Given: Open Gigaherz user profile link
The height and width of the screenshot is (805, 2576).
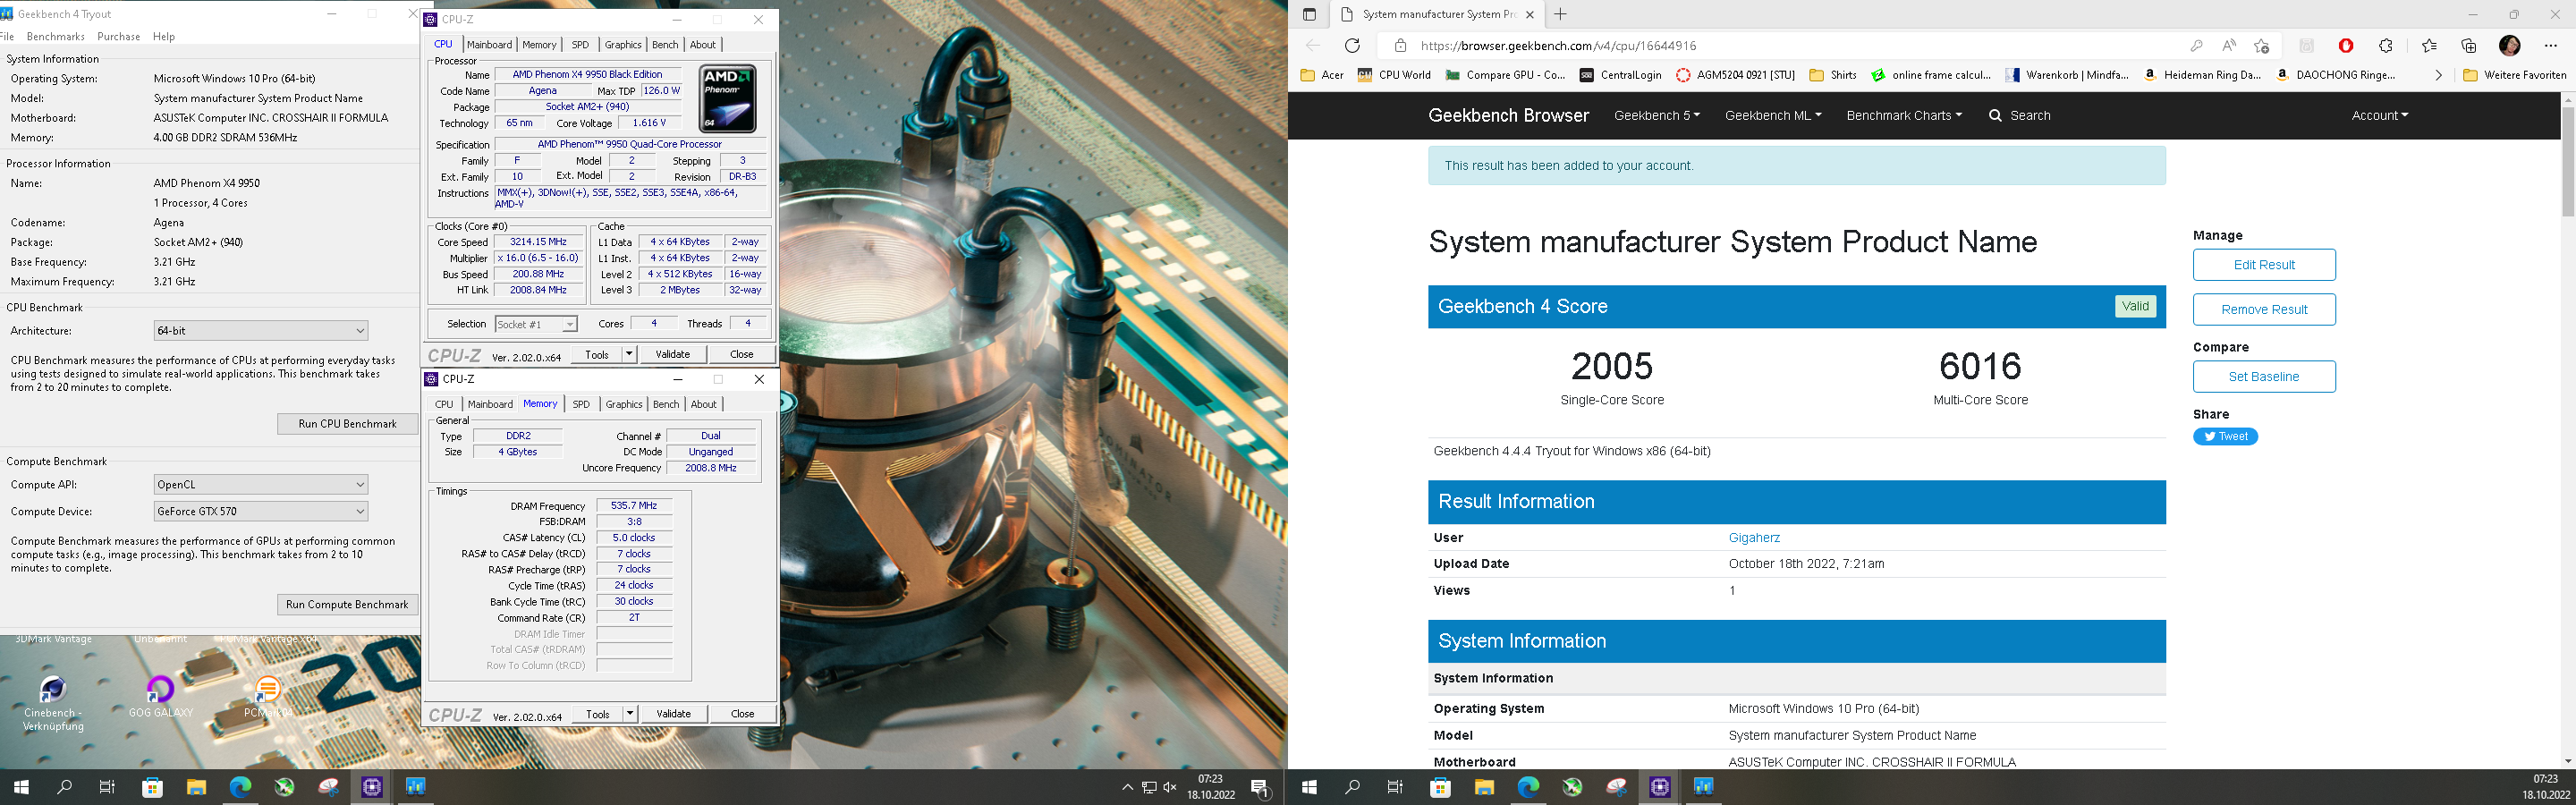Looking at the screenshot, I should click(x=1754, y=537).
